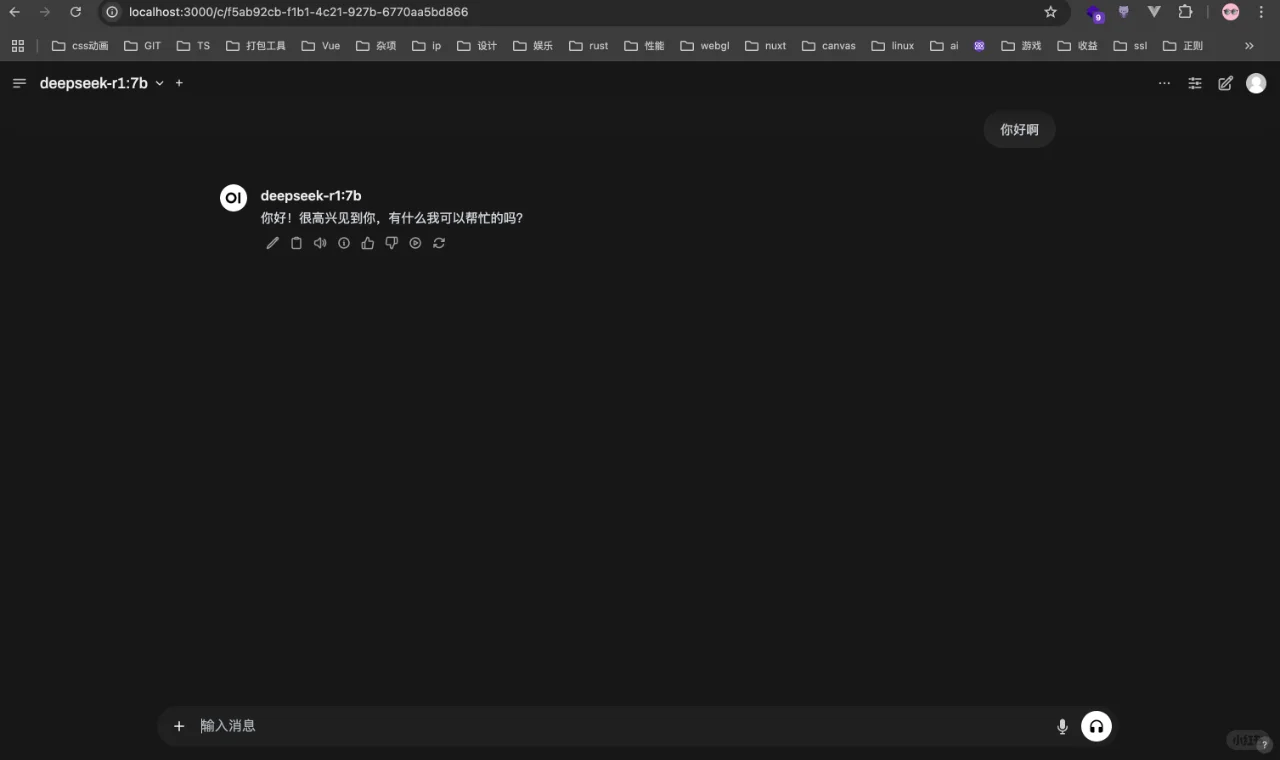The height and width of the screenshot is (760, 1280).
Task: Open the GIT bookmark folder
Action: pos(142,46)
